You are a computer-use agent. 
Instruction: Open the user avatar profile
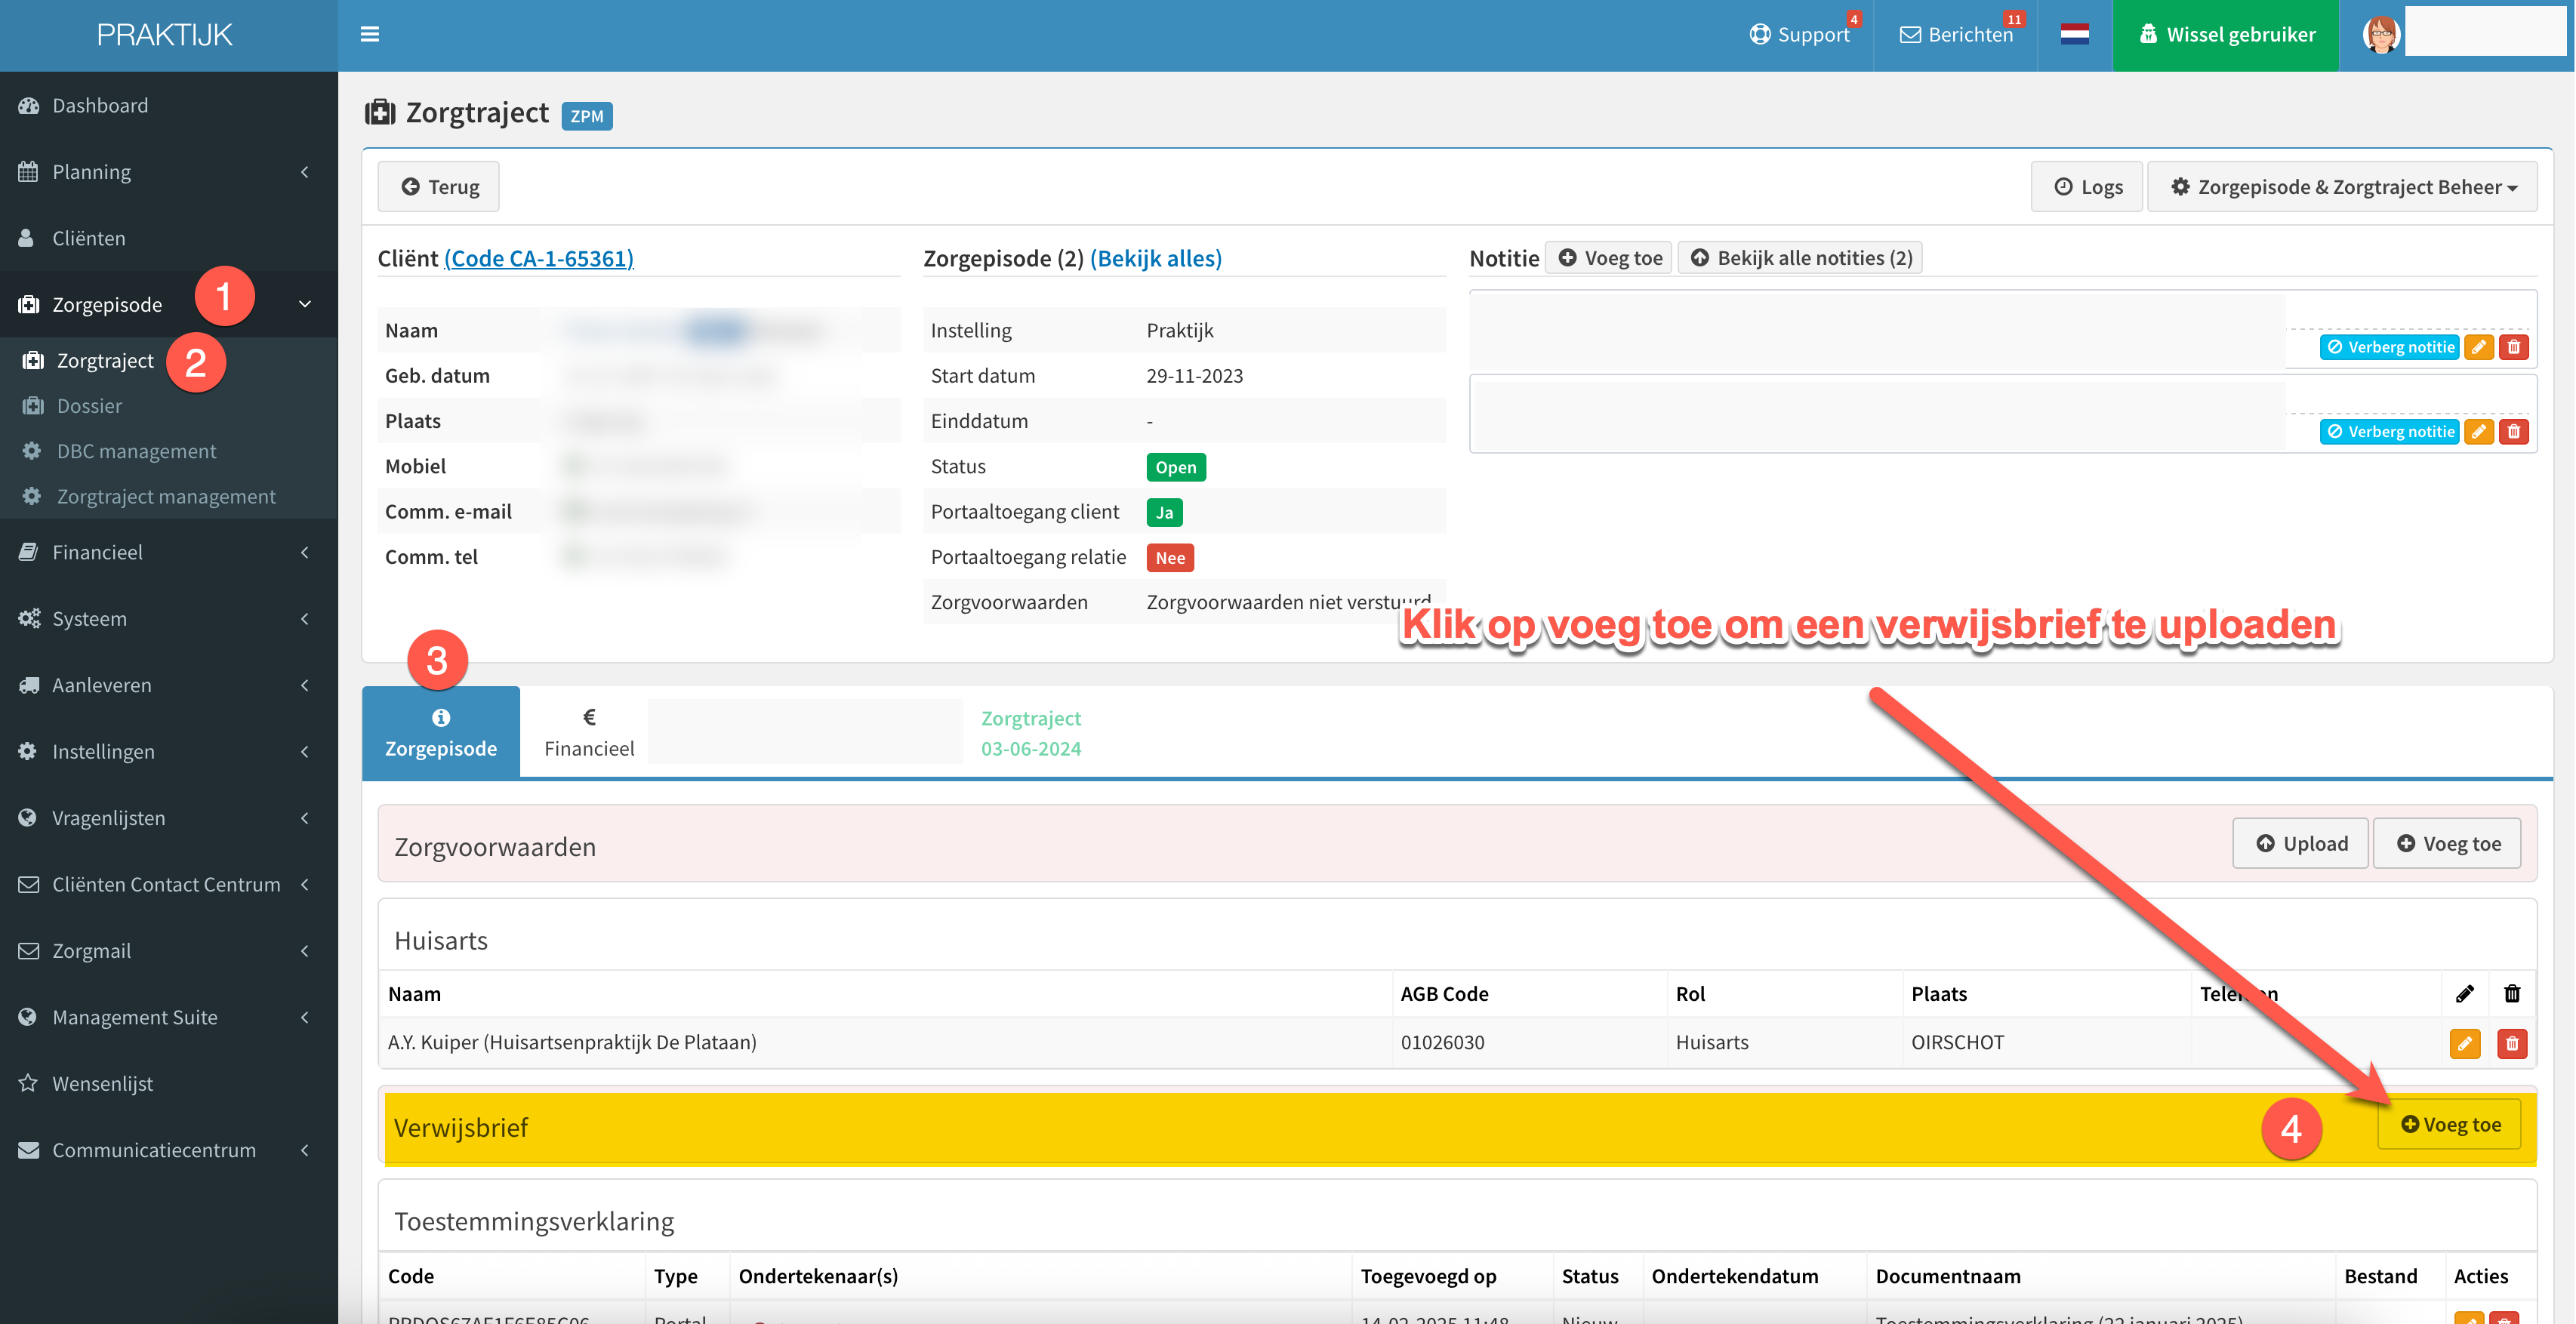click(x=2381, y=35)
